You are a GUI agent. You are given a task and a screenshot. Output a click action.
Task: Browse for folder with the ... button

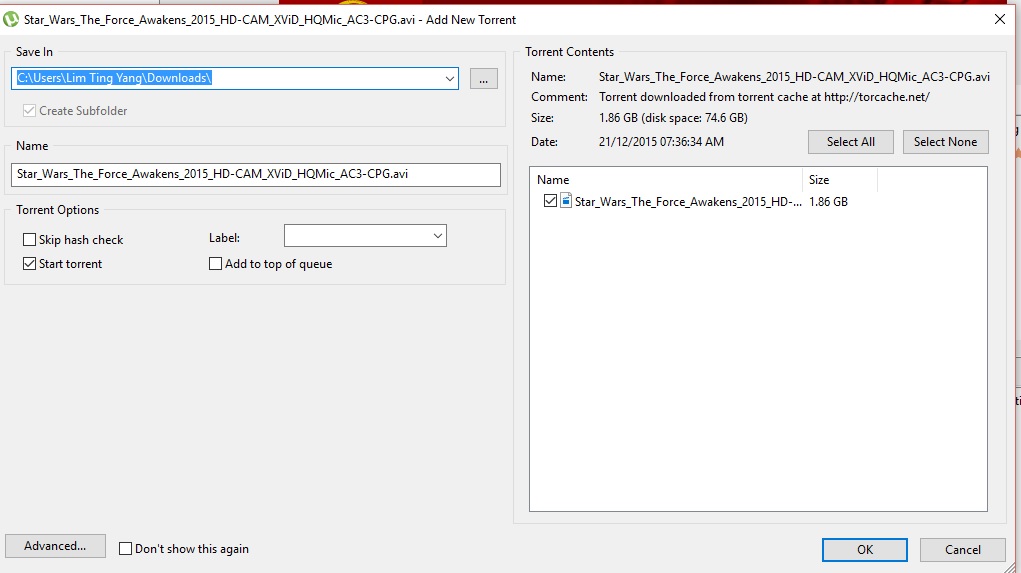coord(484,79)
